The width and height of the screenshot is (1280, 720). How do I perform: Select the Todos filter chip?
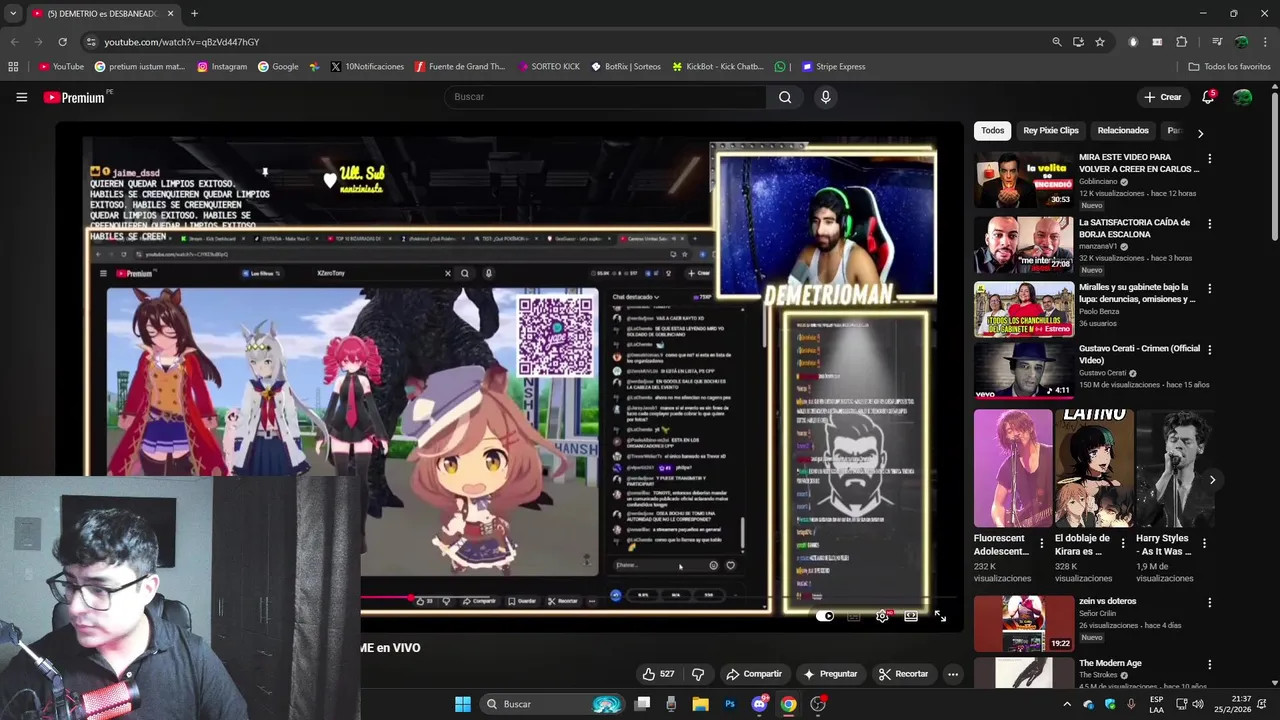click(992, 131)
